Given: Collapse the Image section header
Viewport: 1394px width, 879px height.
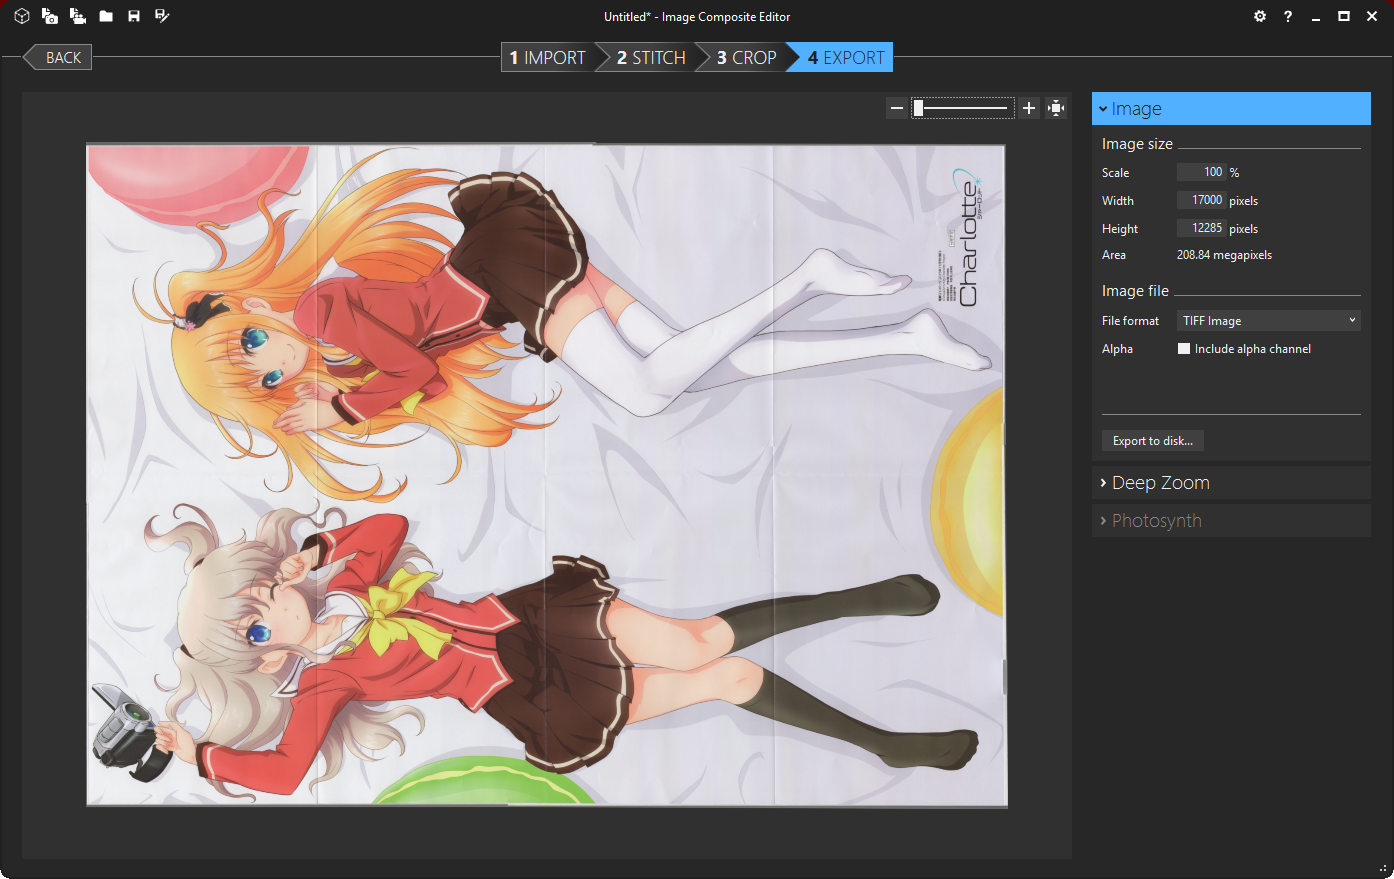Looking at the screenshot, I should (x=1231, y=108).
